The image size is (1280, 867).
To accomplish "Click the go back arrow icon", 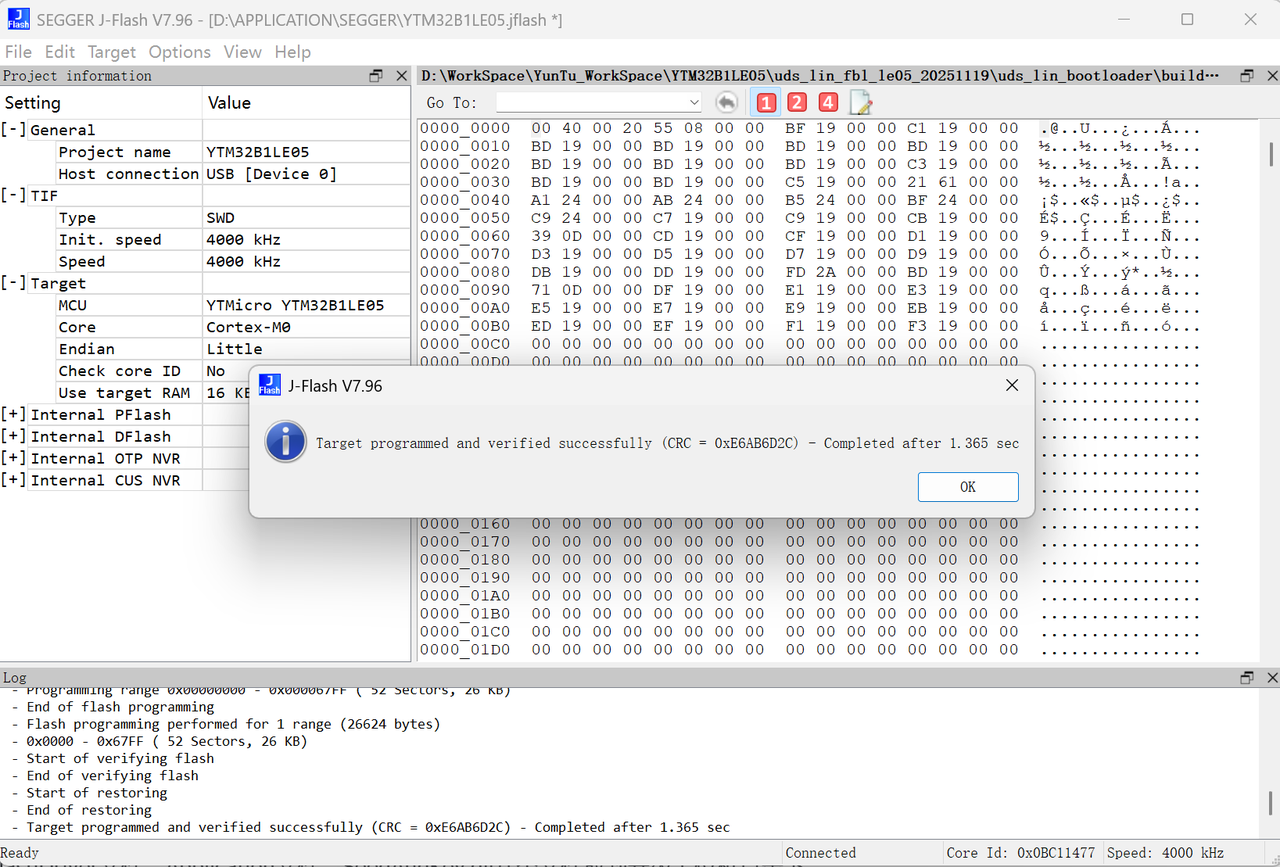I will [727, 102].
